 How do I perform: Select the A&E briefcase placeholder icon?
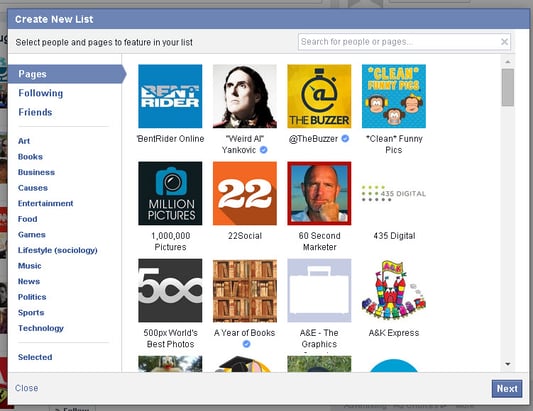coord(319,291)
